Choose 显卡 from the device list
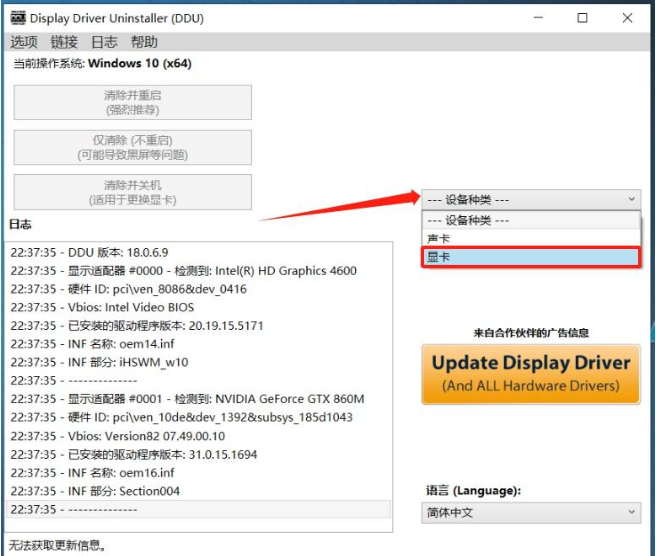Image resolution: width=656 pixels, height=556 pixels. (531, 257)
